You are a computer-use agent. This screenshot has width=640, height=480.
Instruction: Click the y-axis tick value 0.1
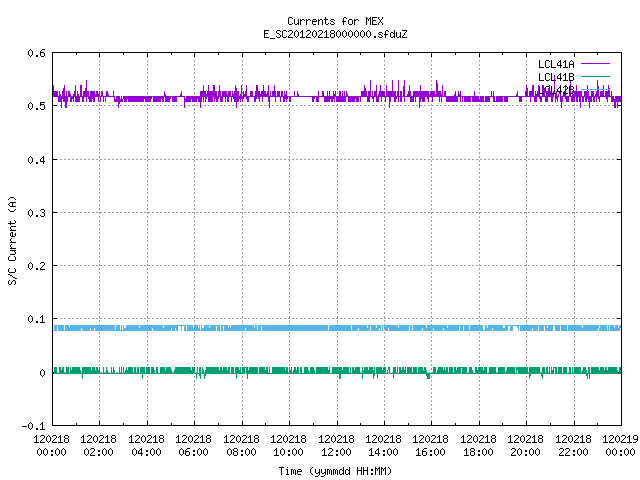pos(36,319)
